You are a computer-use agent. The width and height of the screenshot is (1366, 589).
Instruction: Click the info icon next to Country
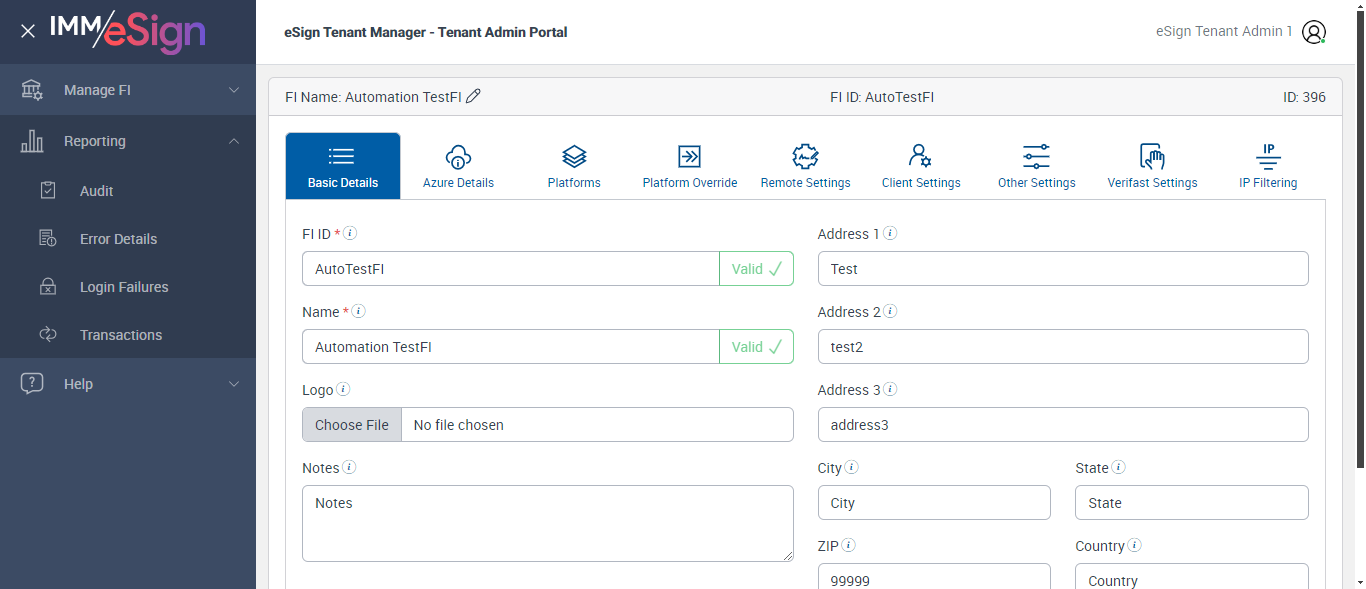(1135, 545)
